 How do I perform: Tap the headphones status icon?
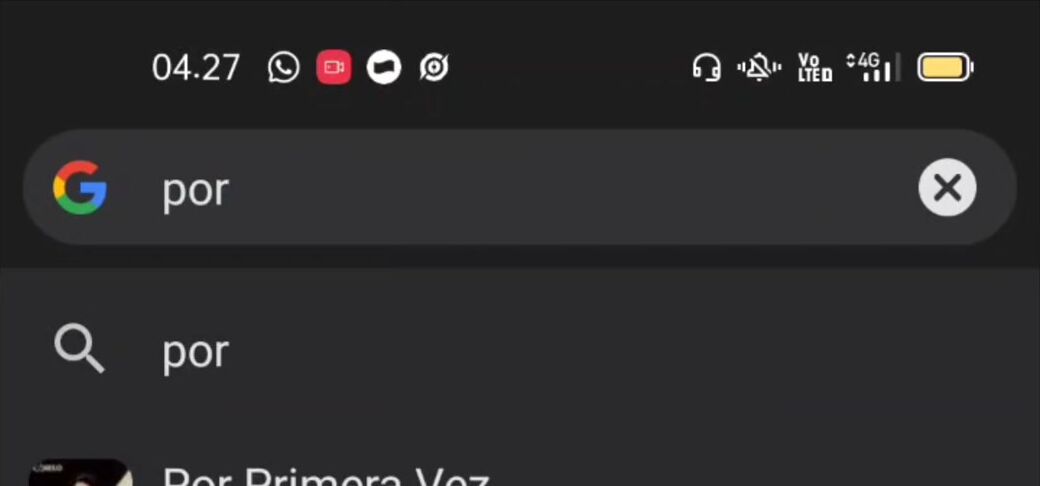coord(706,68)
